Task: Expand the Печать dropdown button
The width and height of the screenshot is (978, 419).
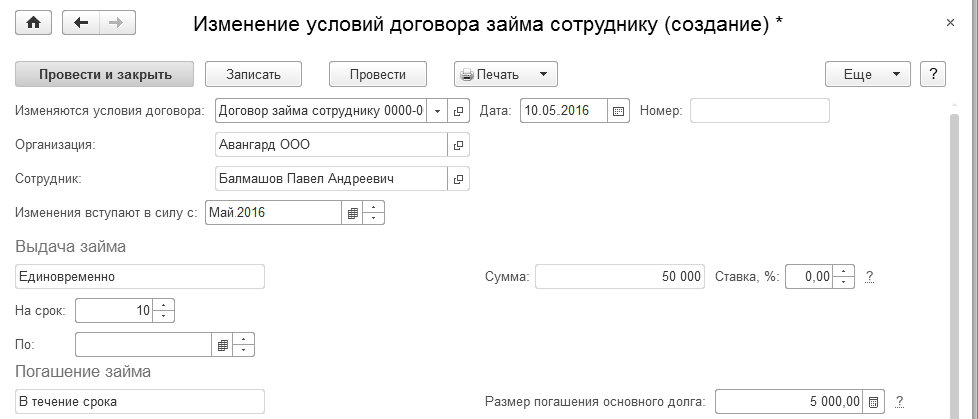Action: (x=541, y=74)
